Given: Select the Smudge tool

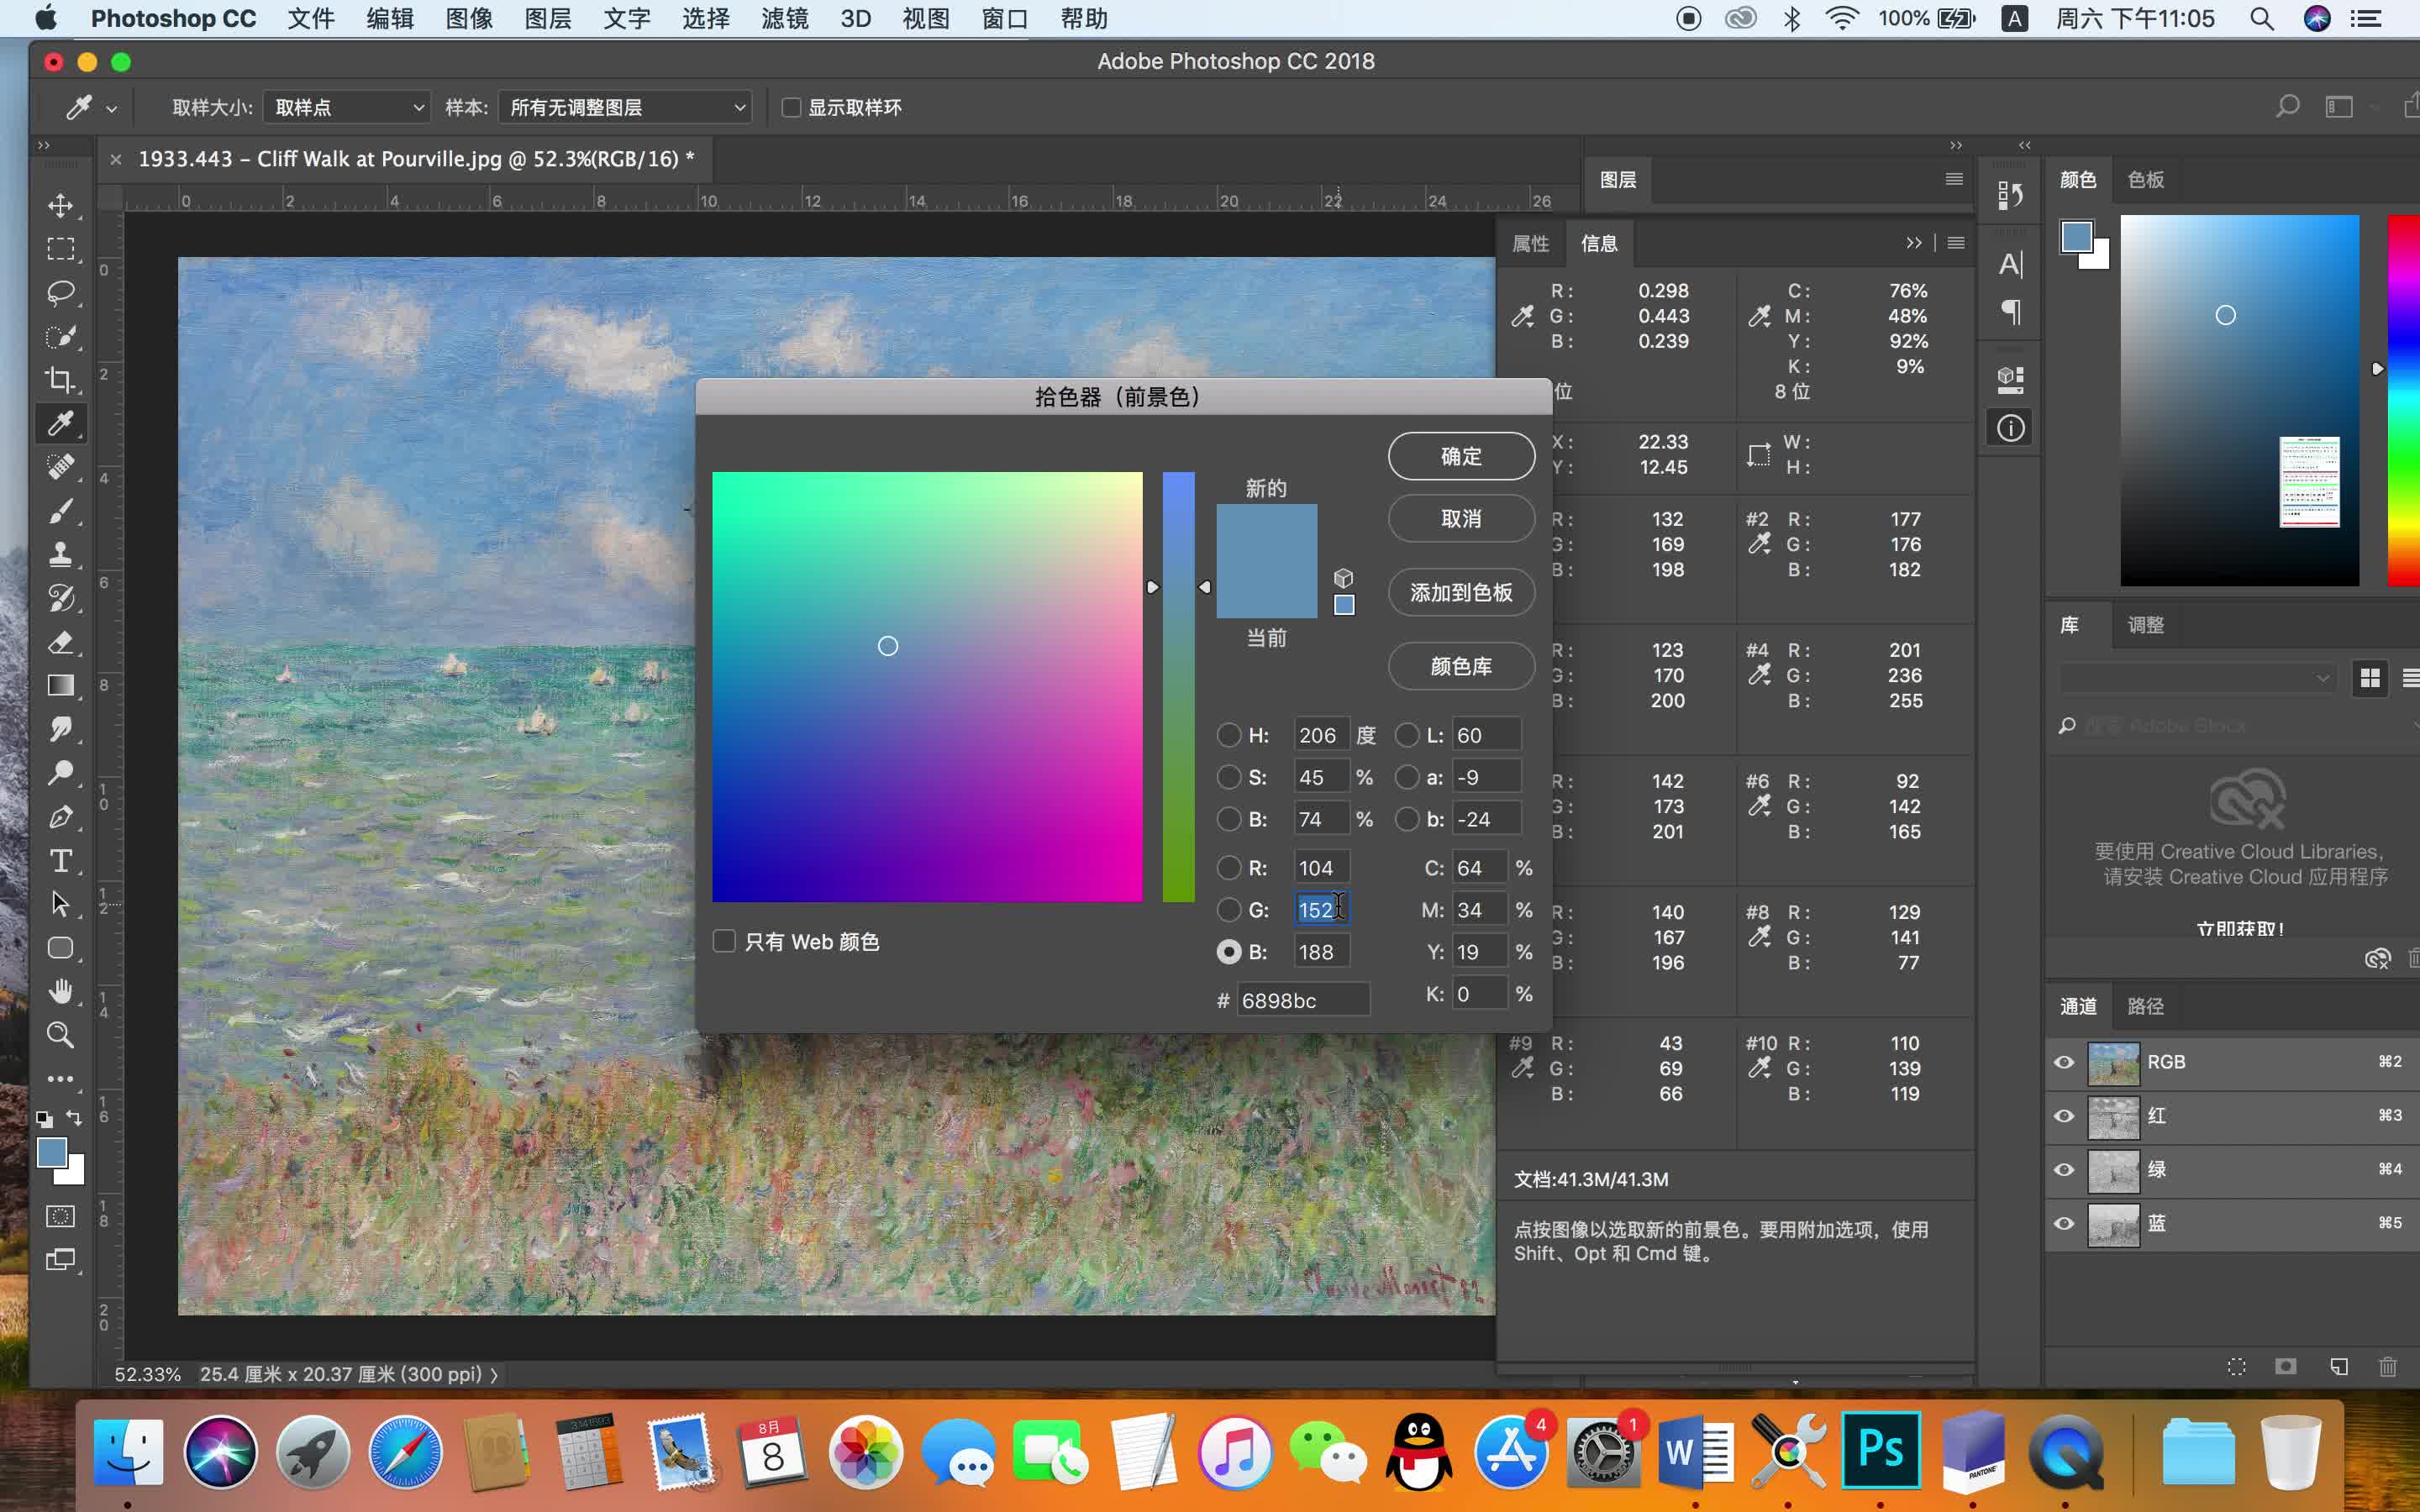Looking at the screenshot, I should [x=60, y=729].
